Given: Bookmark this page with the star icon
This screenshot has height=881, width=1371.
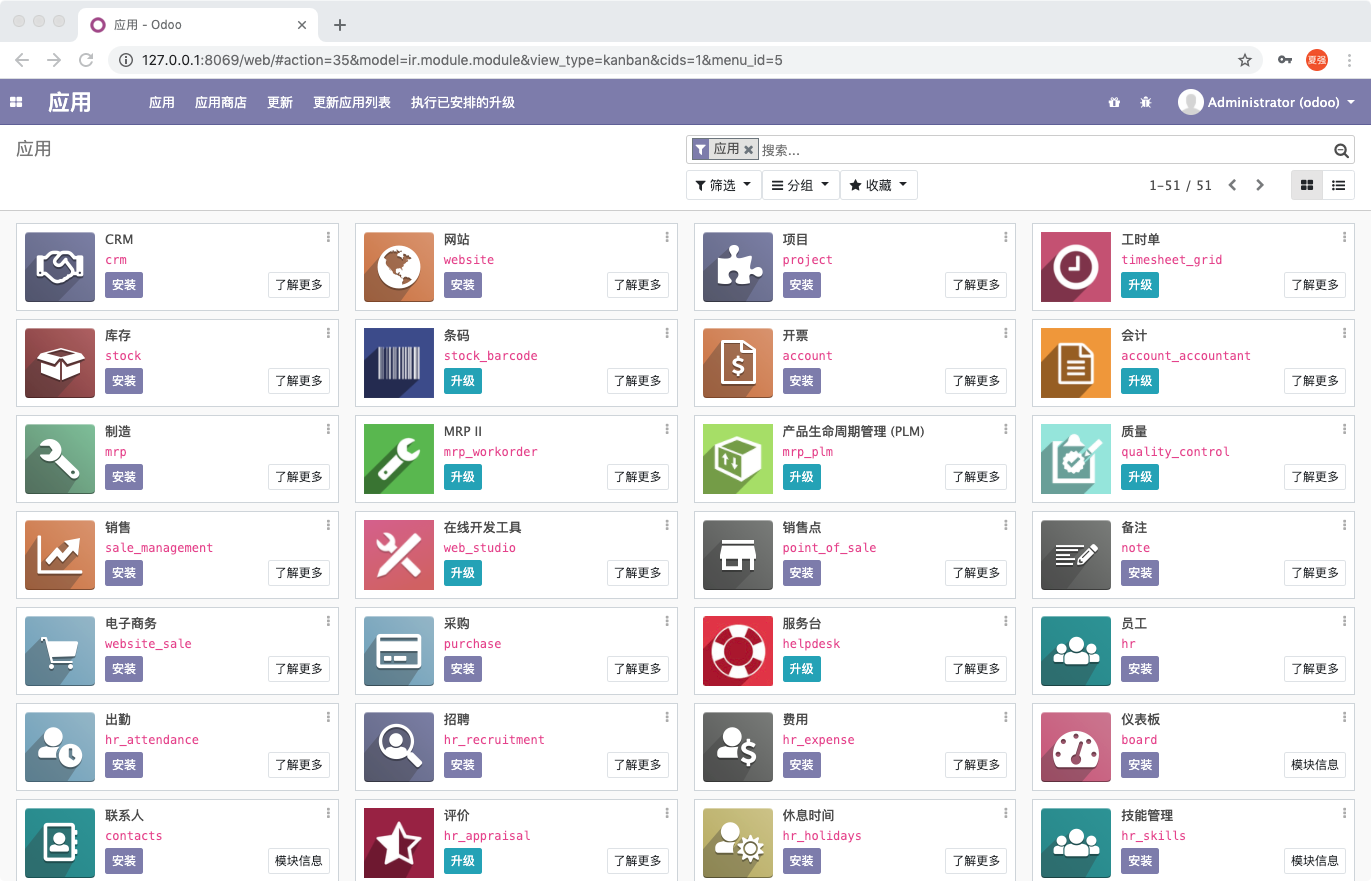Looking at the screenshot, I should 1245,60.
